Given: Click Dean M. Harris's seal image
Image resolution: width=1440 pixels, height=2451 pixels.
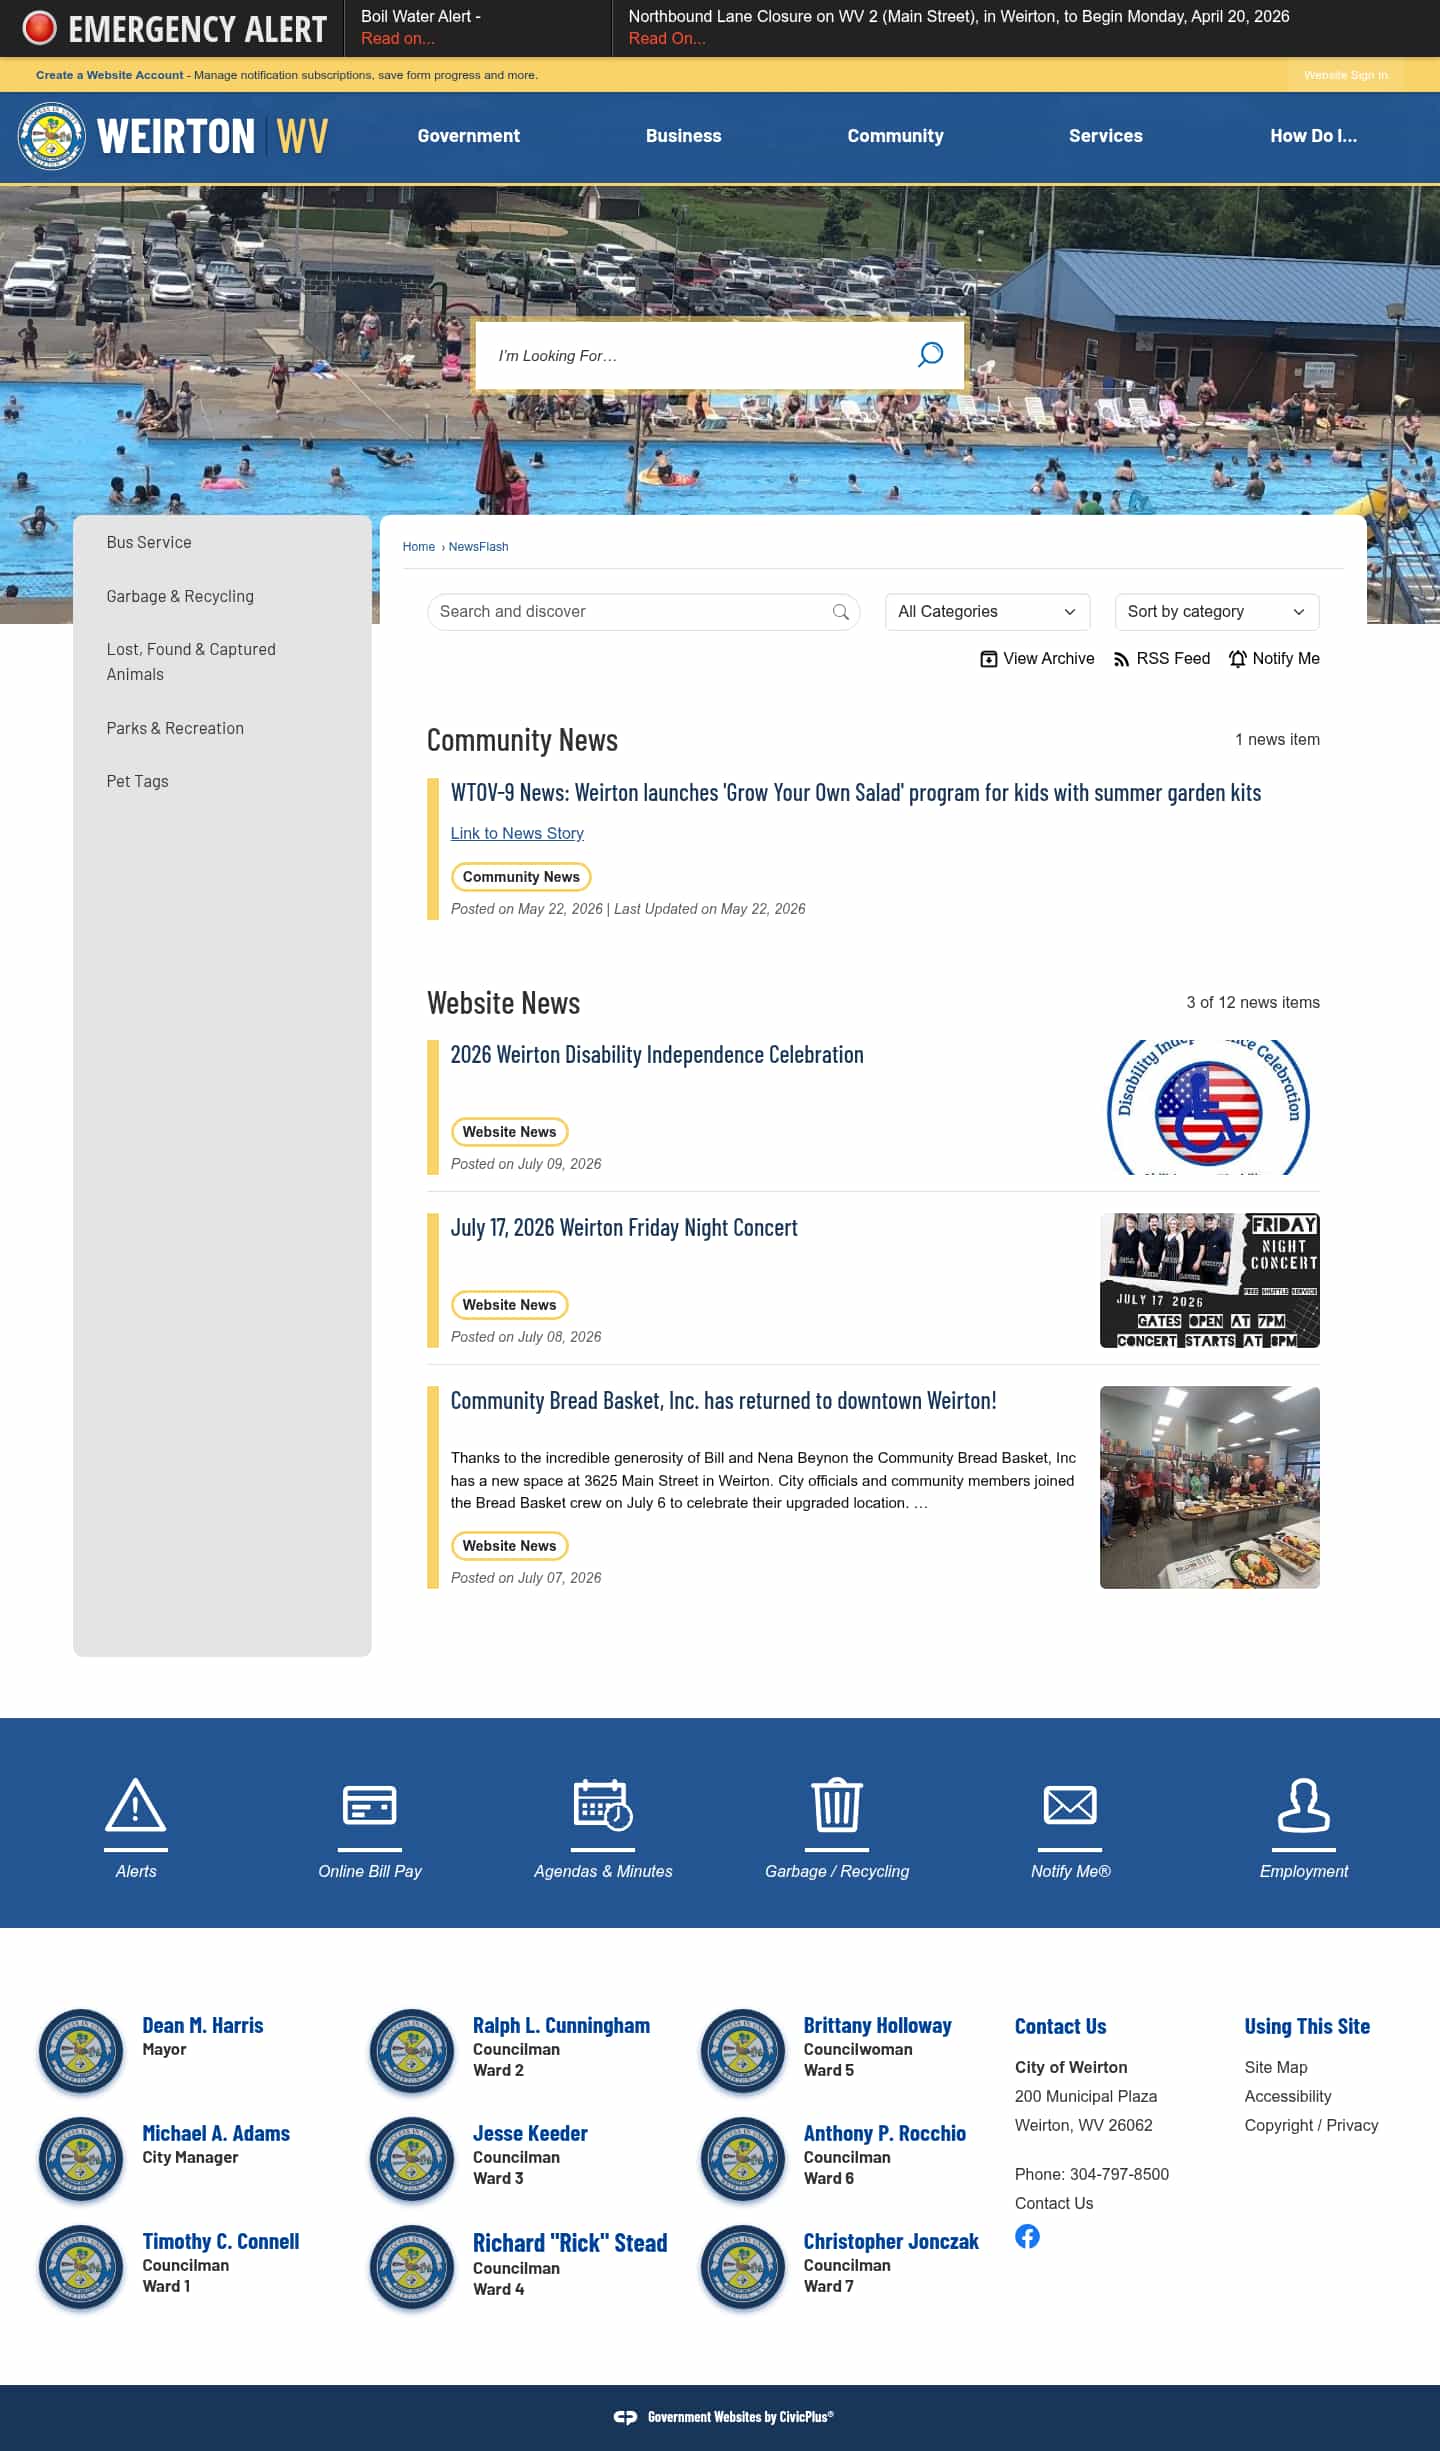Looking at the screenshot, I should pos(81,2050).
